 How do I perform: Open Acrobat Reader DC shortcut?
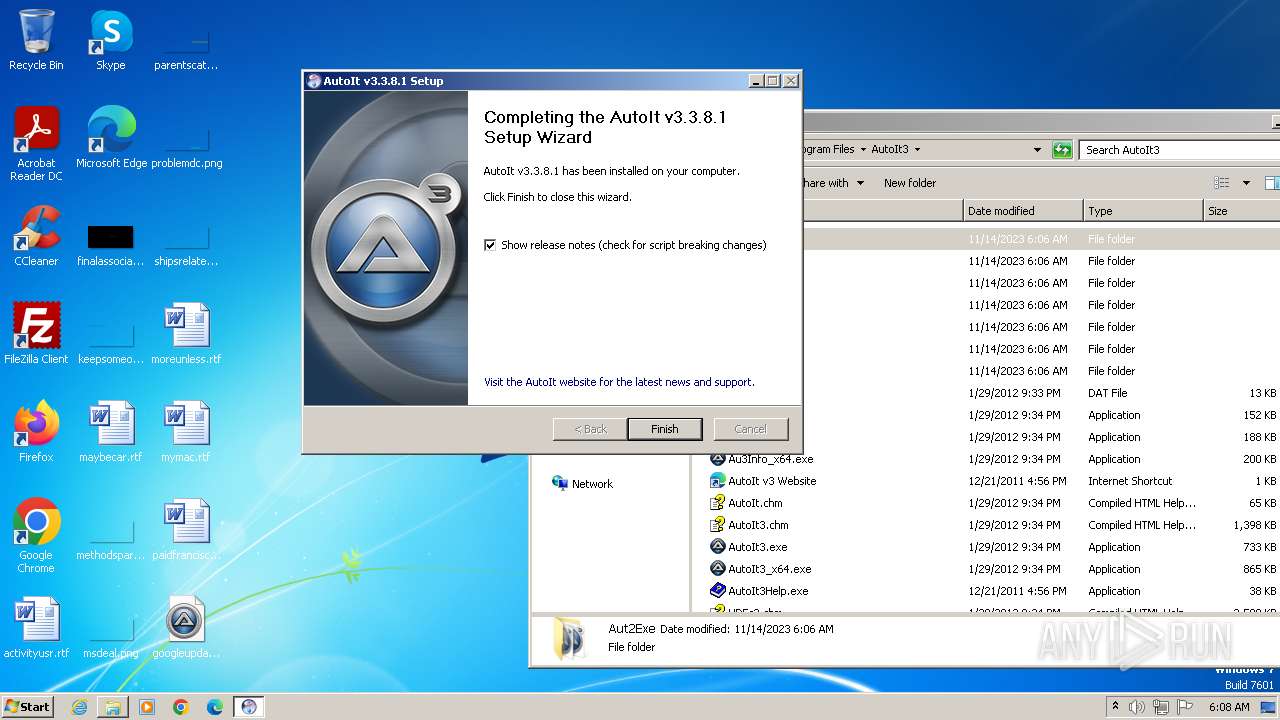point(36,144)
